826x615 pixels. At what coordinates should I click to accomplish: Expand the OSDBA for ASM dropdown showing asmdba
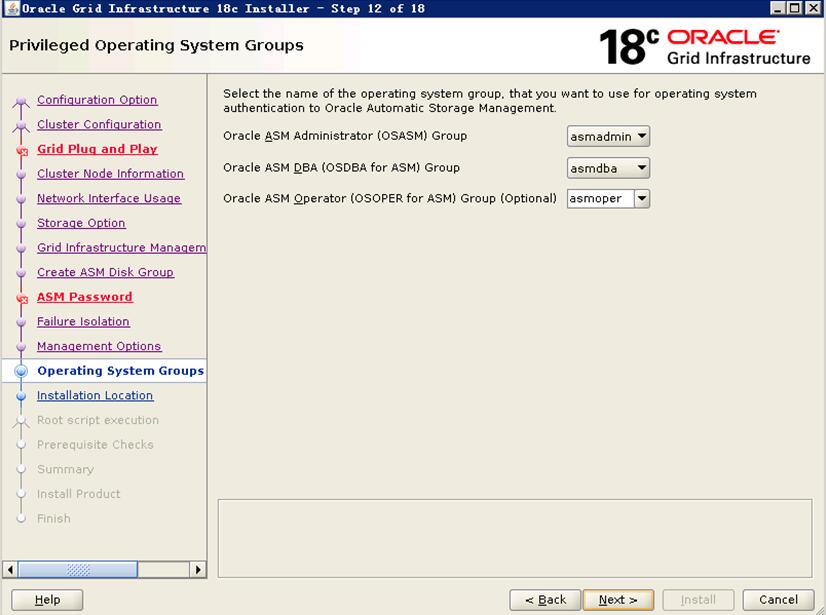click(x=608, y=168)
